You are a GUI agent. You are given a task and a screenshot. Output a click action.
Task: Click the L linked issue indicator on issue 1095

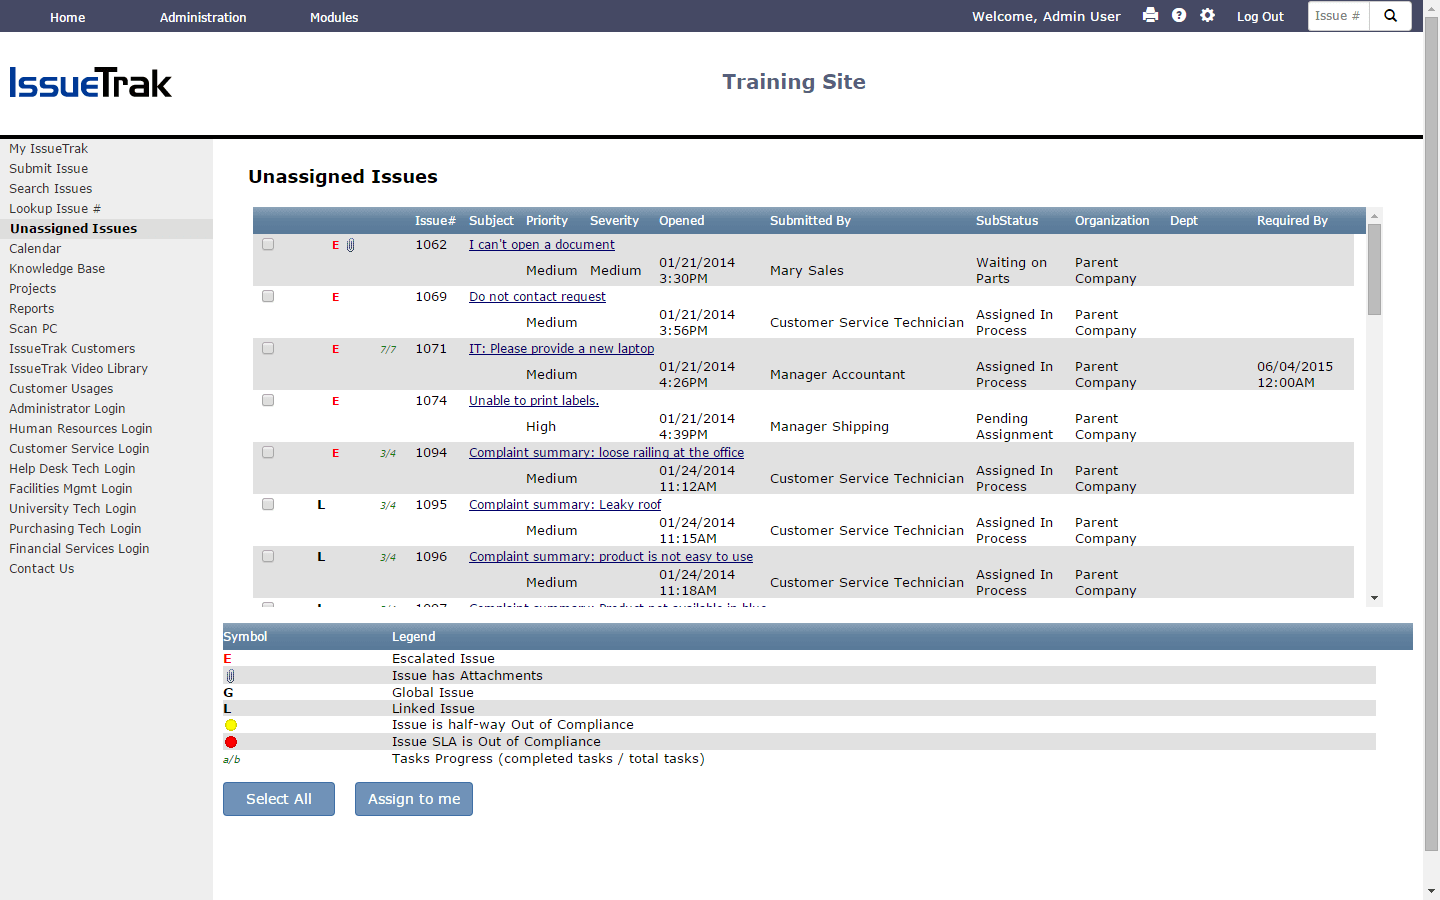click(321, 504)
